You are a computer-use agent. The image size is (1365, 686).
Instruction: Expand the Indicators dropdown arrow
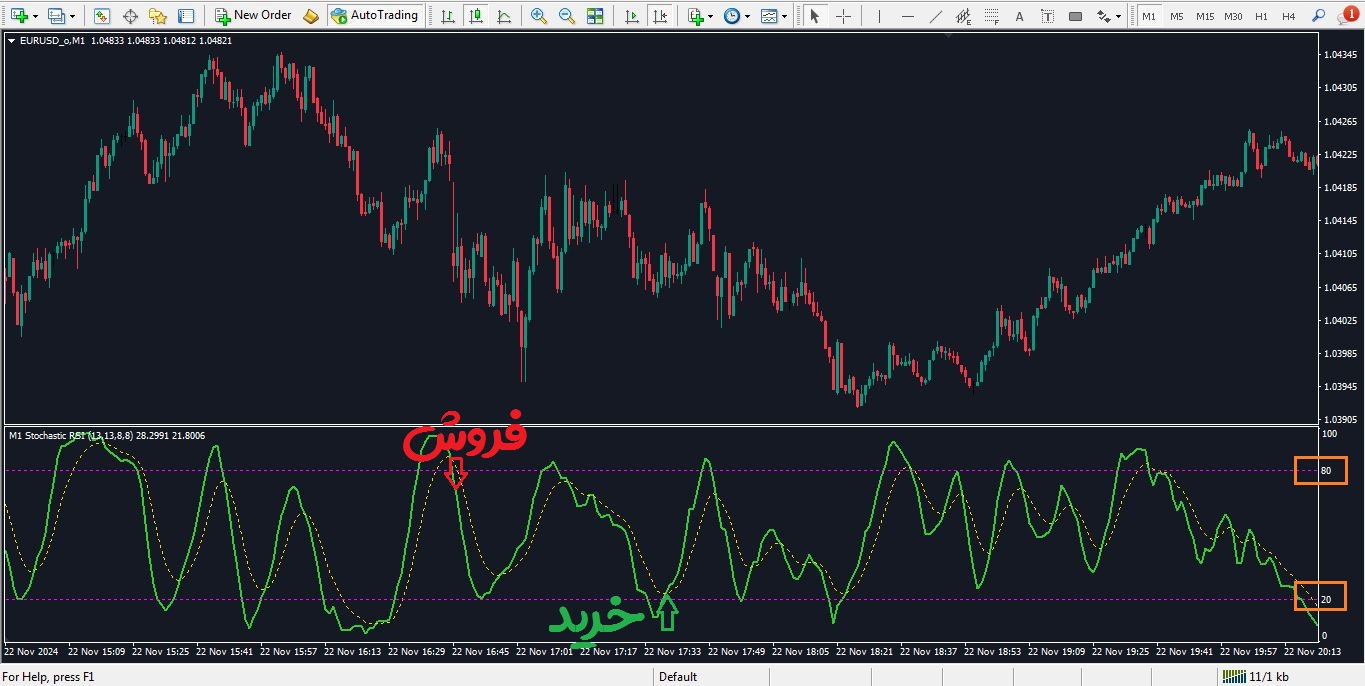[x=711, y=16]
